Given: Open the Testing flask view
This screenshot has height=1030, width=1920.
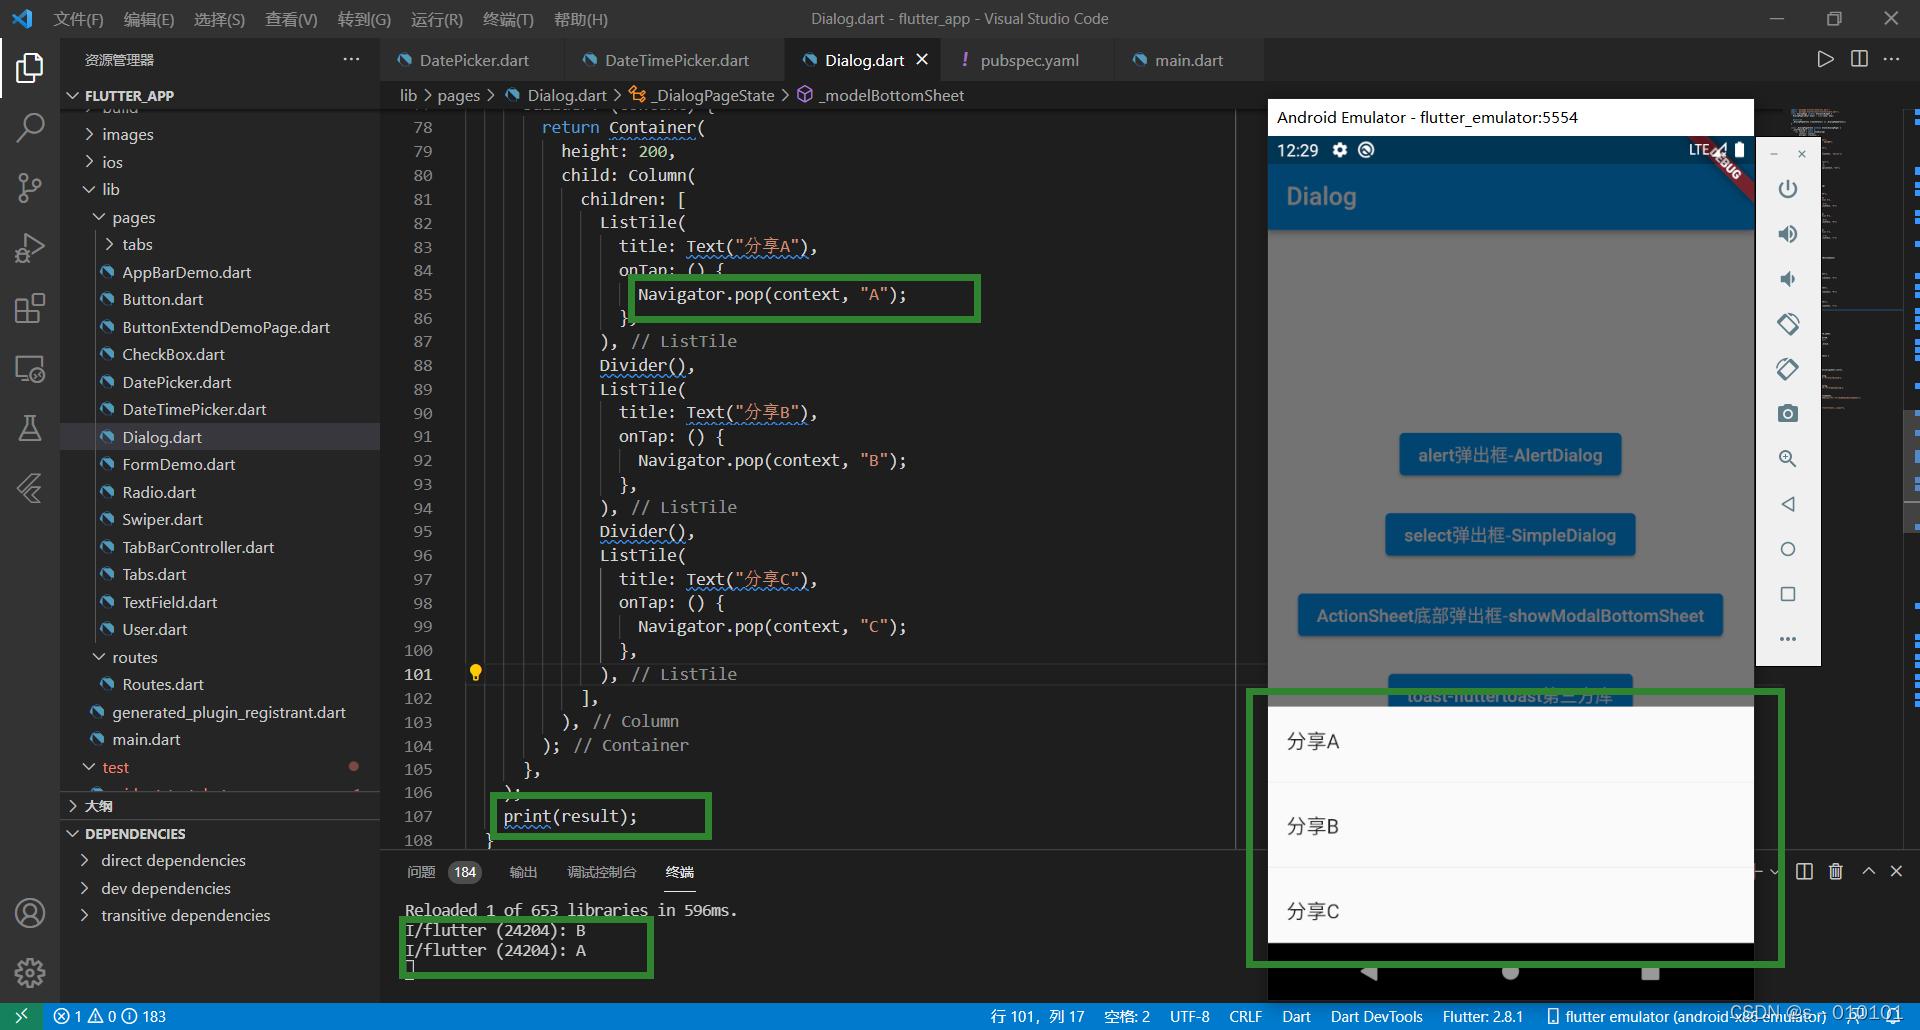Looking at the screenshot, I should pos(30,428).
